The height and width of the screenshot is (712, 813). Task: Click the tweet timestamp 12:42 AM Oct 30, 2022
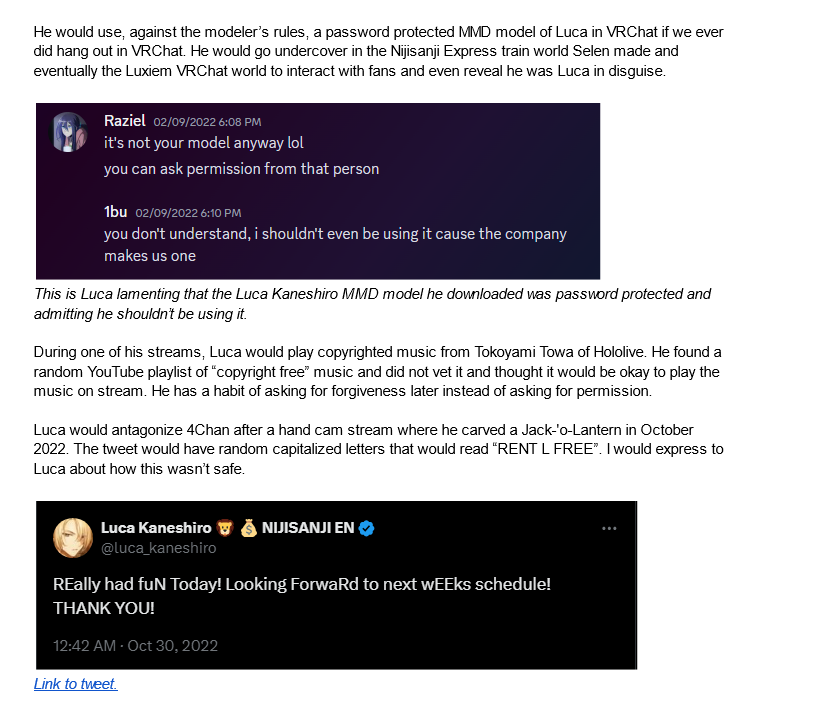coord(135,645)
